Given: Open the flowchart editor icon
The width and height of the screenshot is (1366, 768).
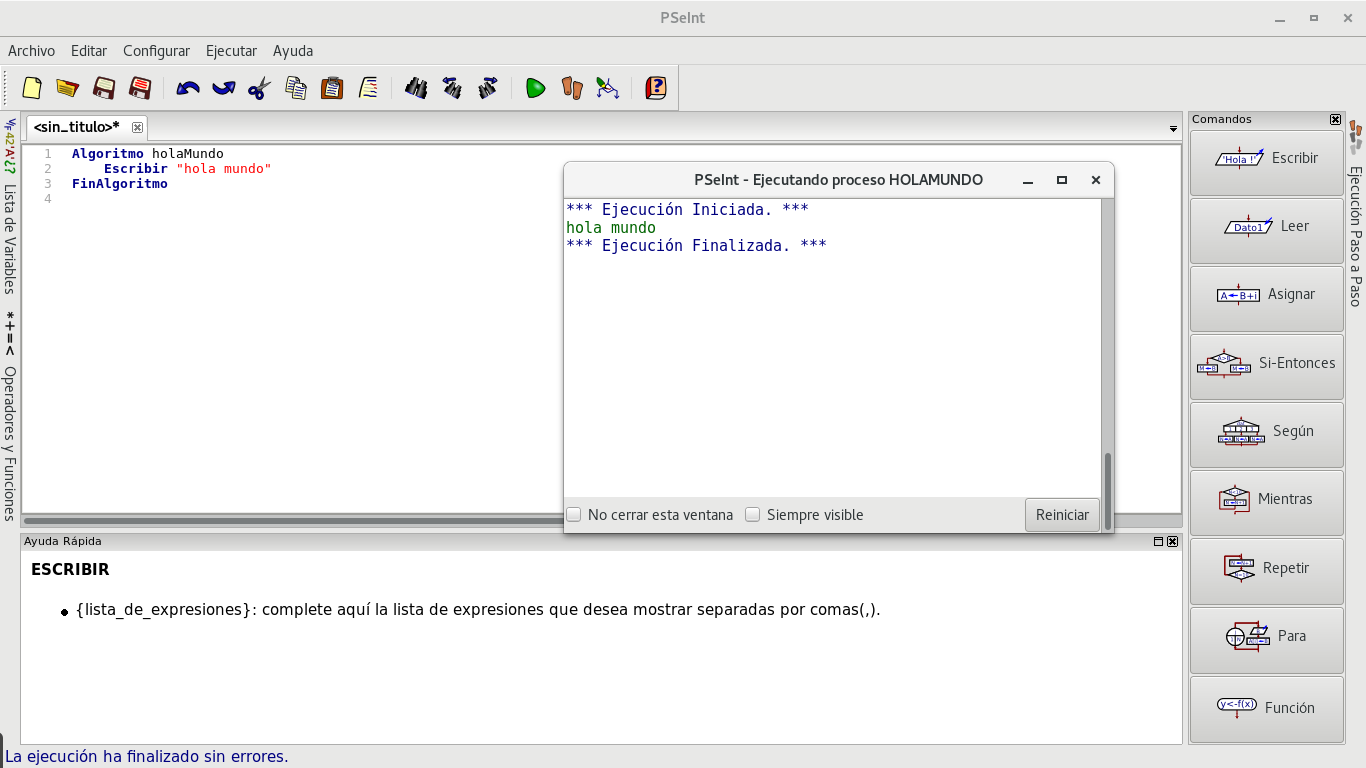Looking at the screenshot, I should coord(608,88).
